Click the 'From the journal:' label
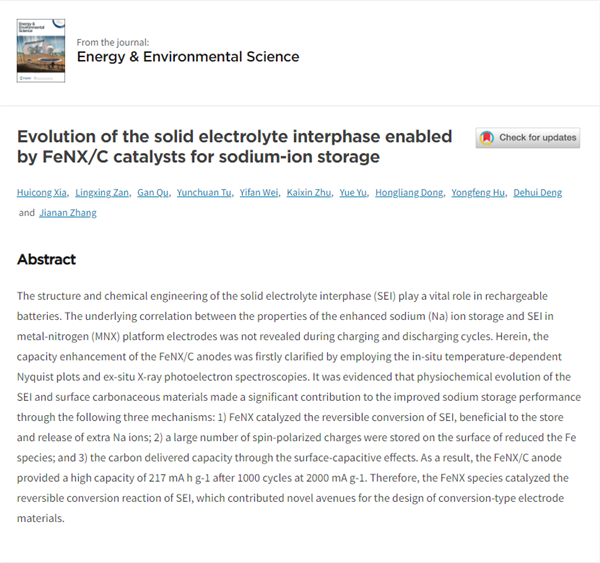600x563 pixels. (112, 42)
